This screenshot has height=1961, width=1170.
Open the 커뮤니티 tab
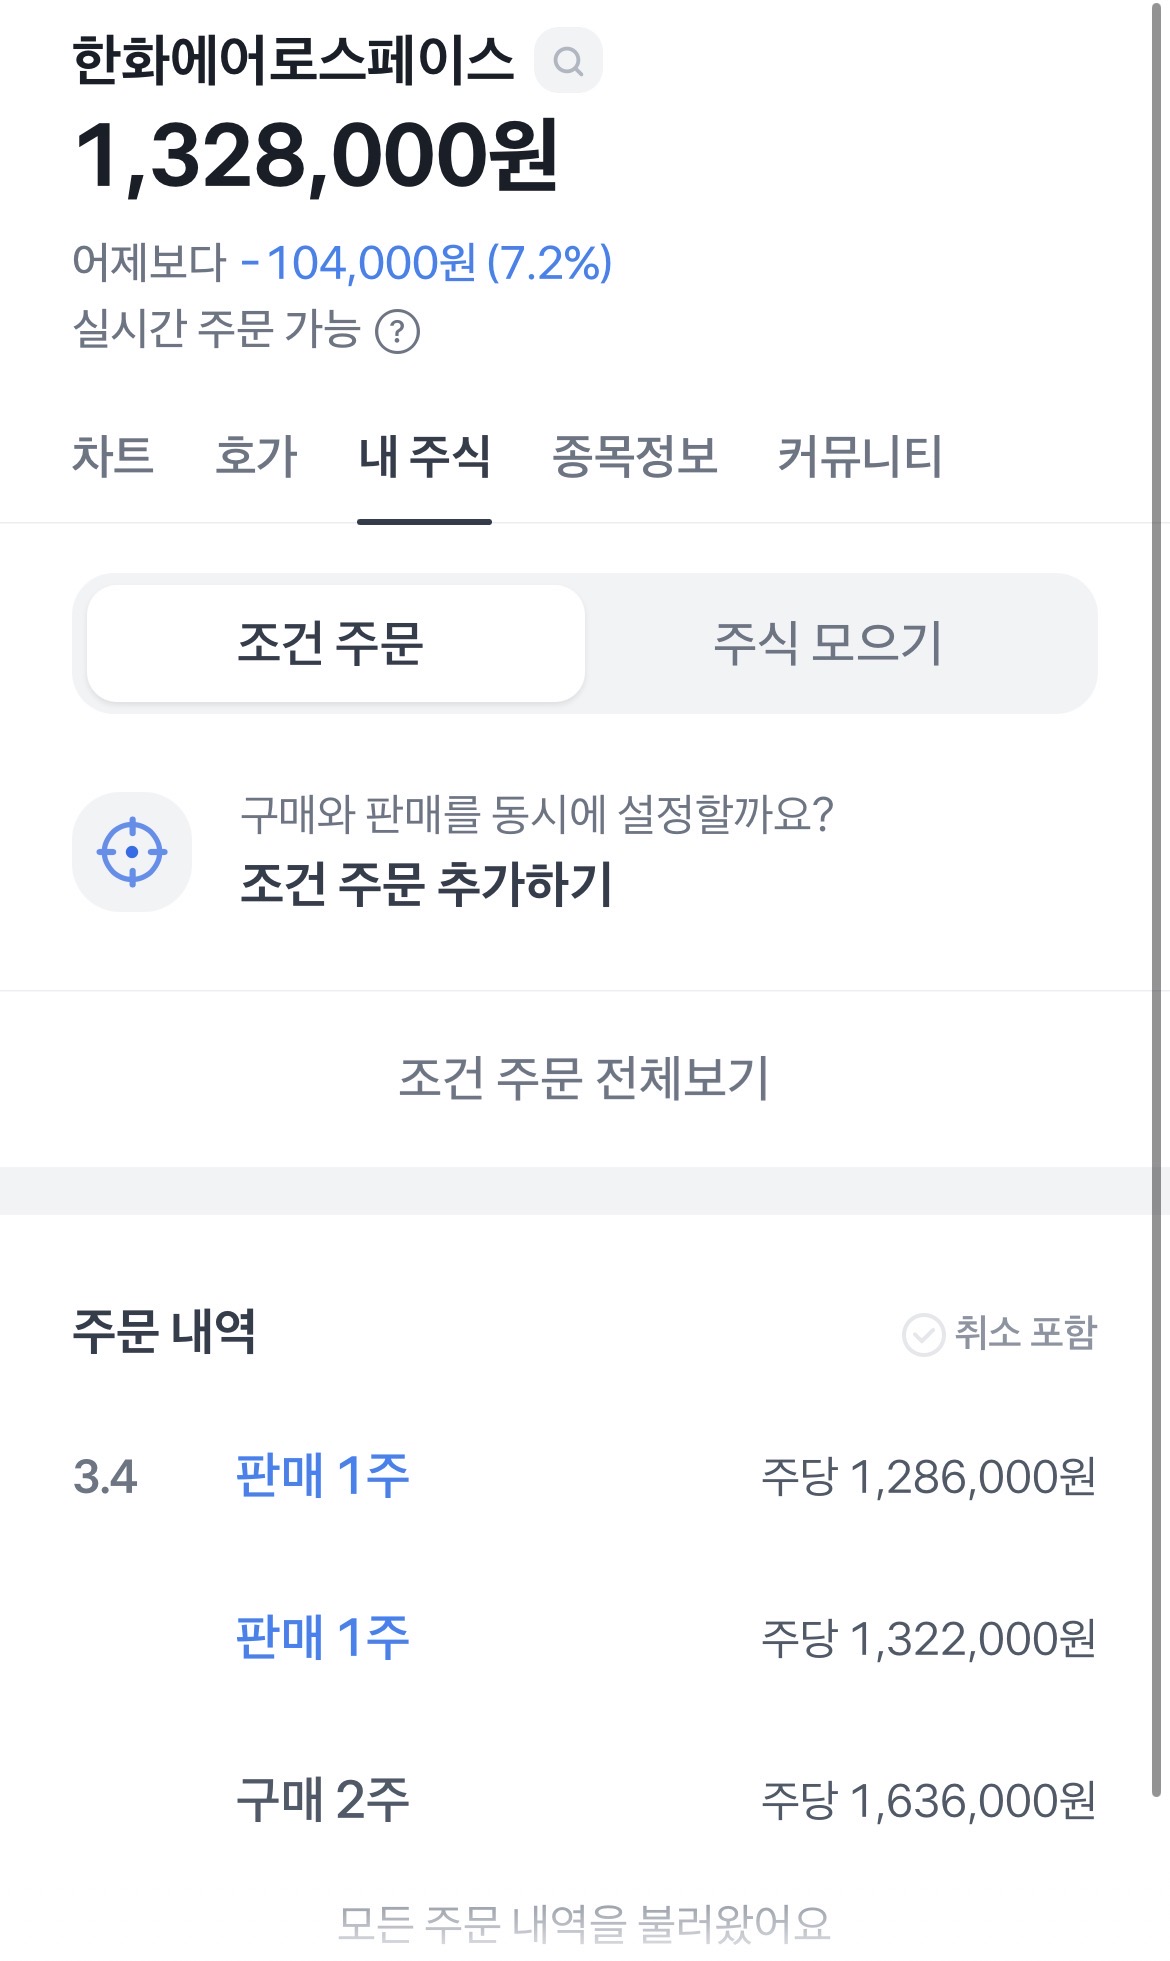point(860,457)
